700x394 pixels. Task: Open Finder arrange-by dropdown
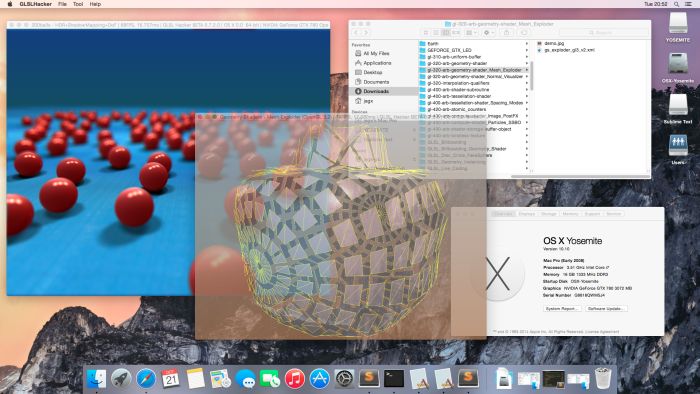pyautogui.click(x=470, y=33)
